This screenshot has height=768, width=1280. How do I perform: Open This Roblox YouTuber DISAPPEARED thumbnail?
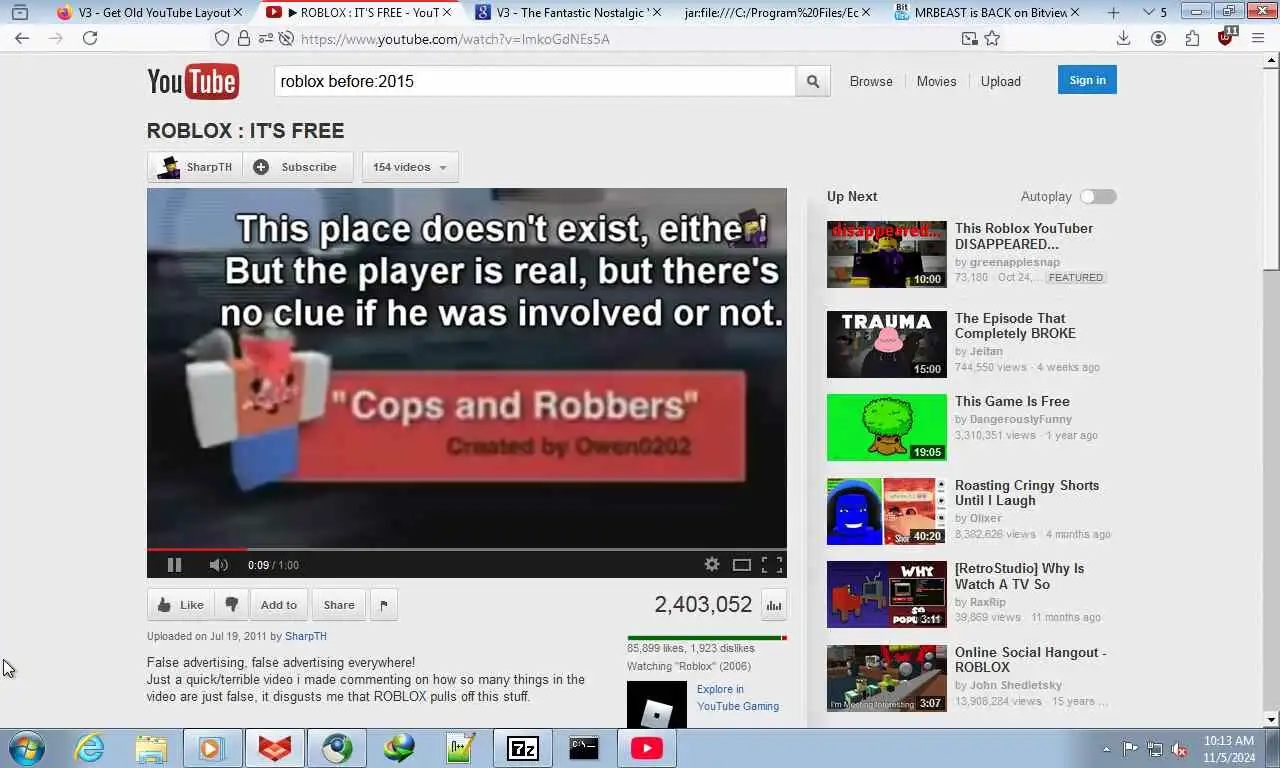[x=886, y=254]
